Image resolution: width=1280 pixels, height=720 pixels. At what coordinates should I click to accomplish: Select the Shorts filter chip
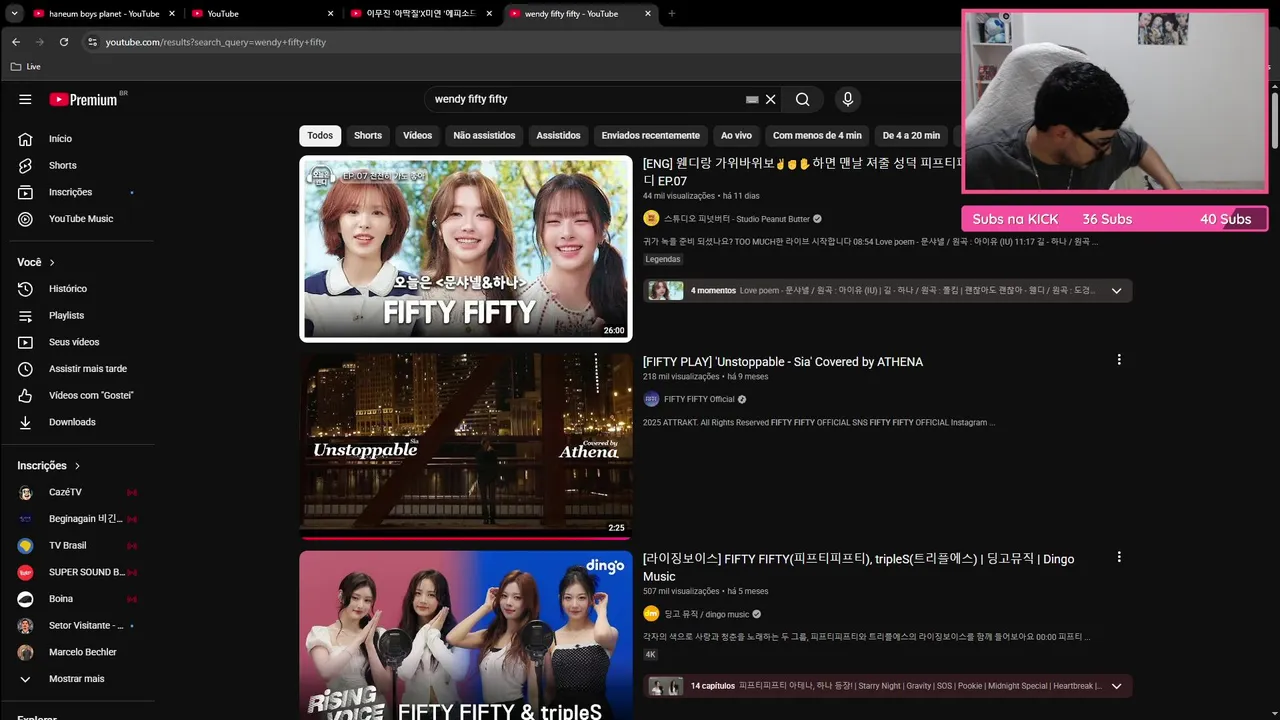click(x=368, y=136)
